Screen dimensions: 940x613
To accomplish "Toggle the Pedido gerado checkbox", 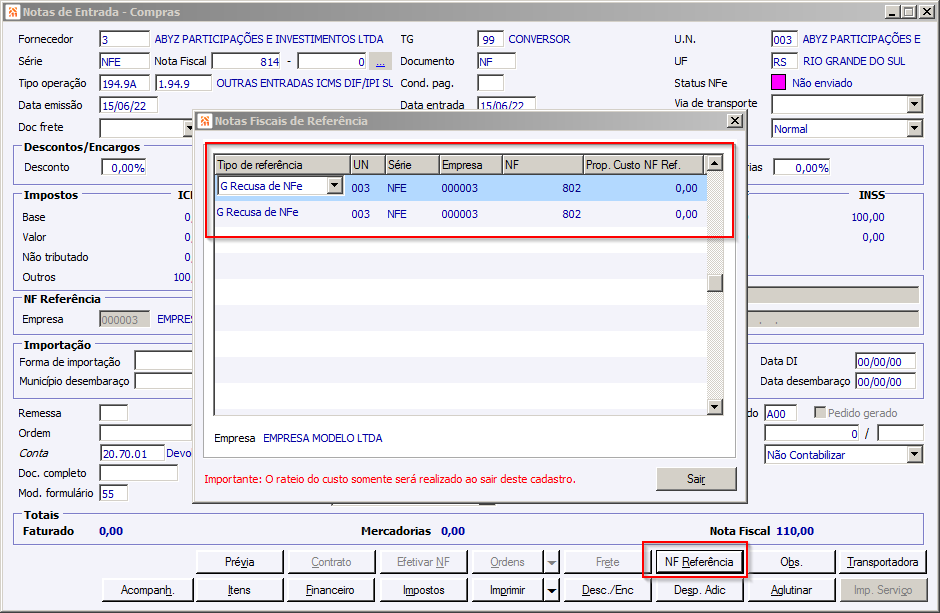I will [820, 412].
